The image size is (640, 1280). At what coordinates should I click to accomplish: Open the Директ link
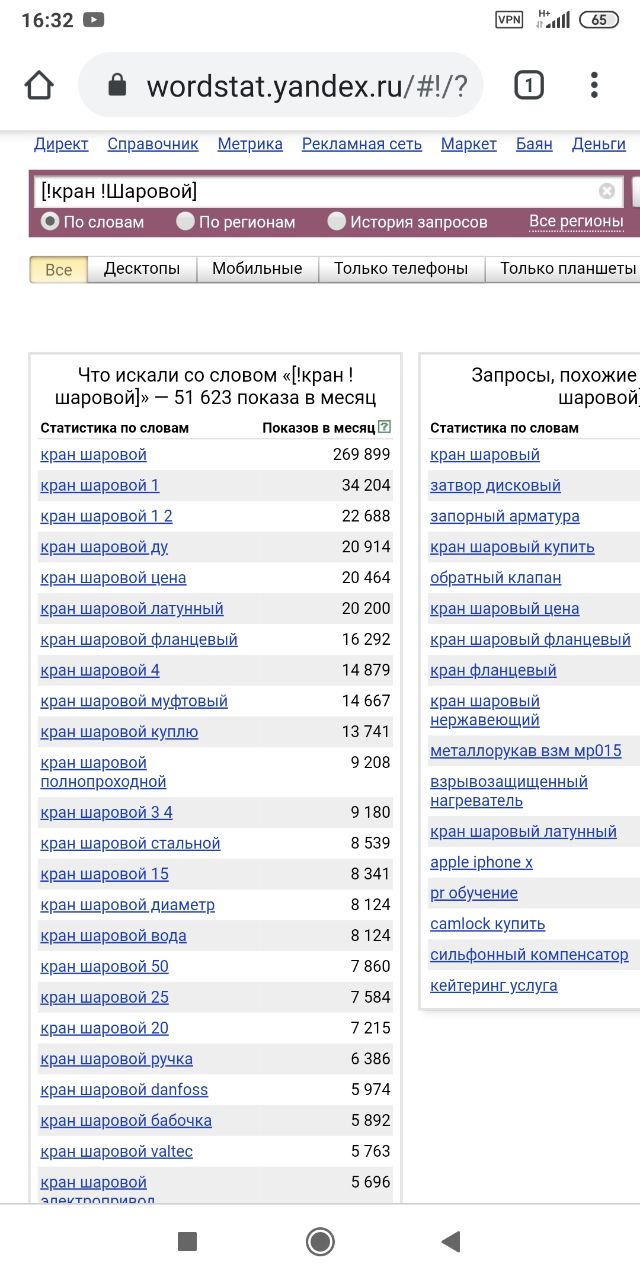pyautogui.click(x=61, y=144)
